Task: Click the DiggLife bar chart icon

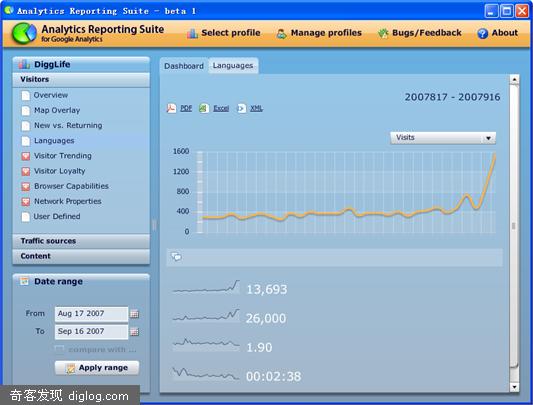Action: tap(24, 64)
